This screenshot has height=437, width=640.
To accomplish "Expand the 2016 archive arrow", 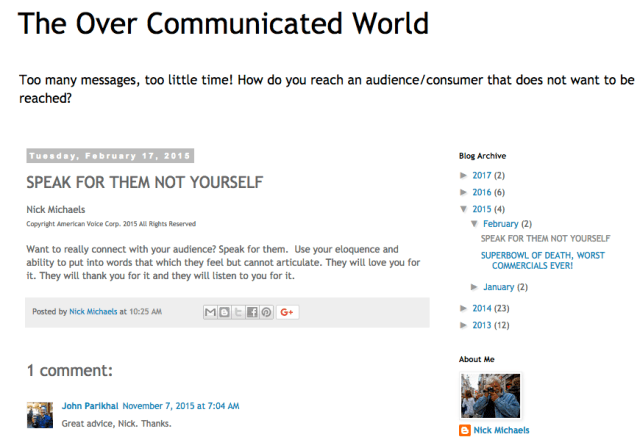I will pyautogui.click(x=463, y=192).
